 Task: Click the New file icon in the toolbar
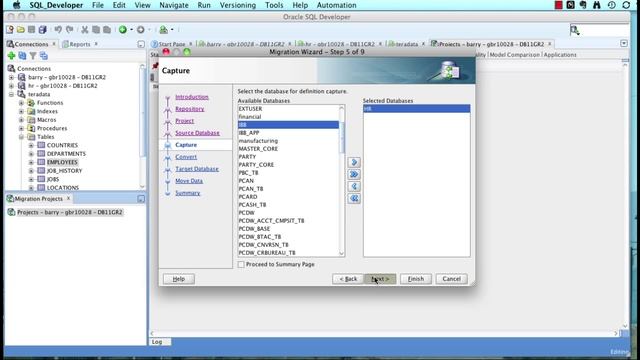(x=10, y=29)
